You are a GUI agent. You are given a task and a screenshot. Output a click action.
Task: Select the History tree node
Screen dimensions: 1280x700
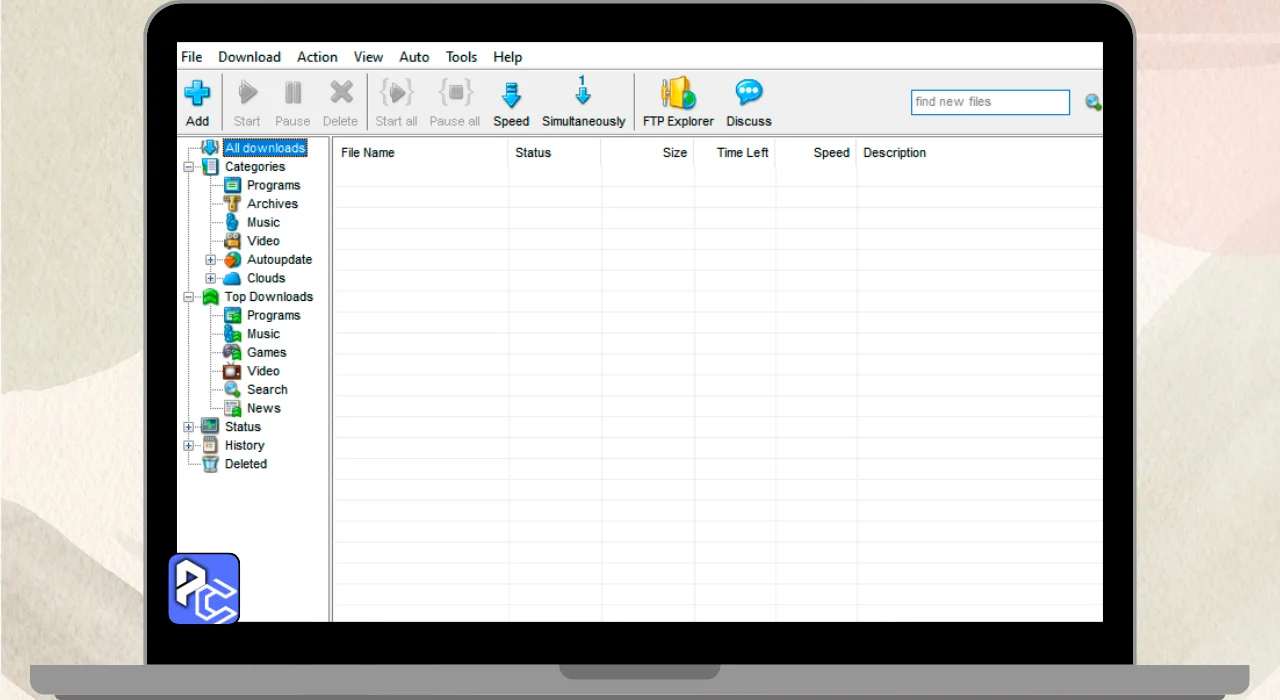click(245, 445)
